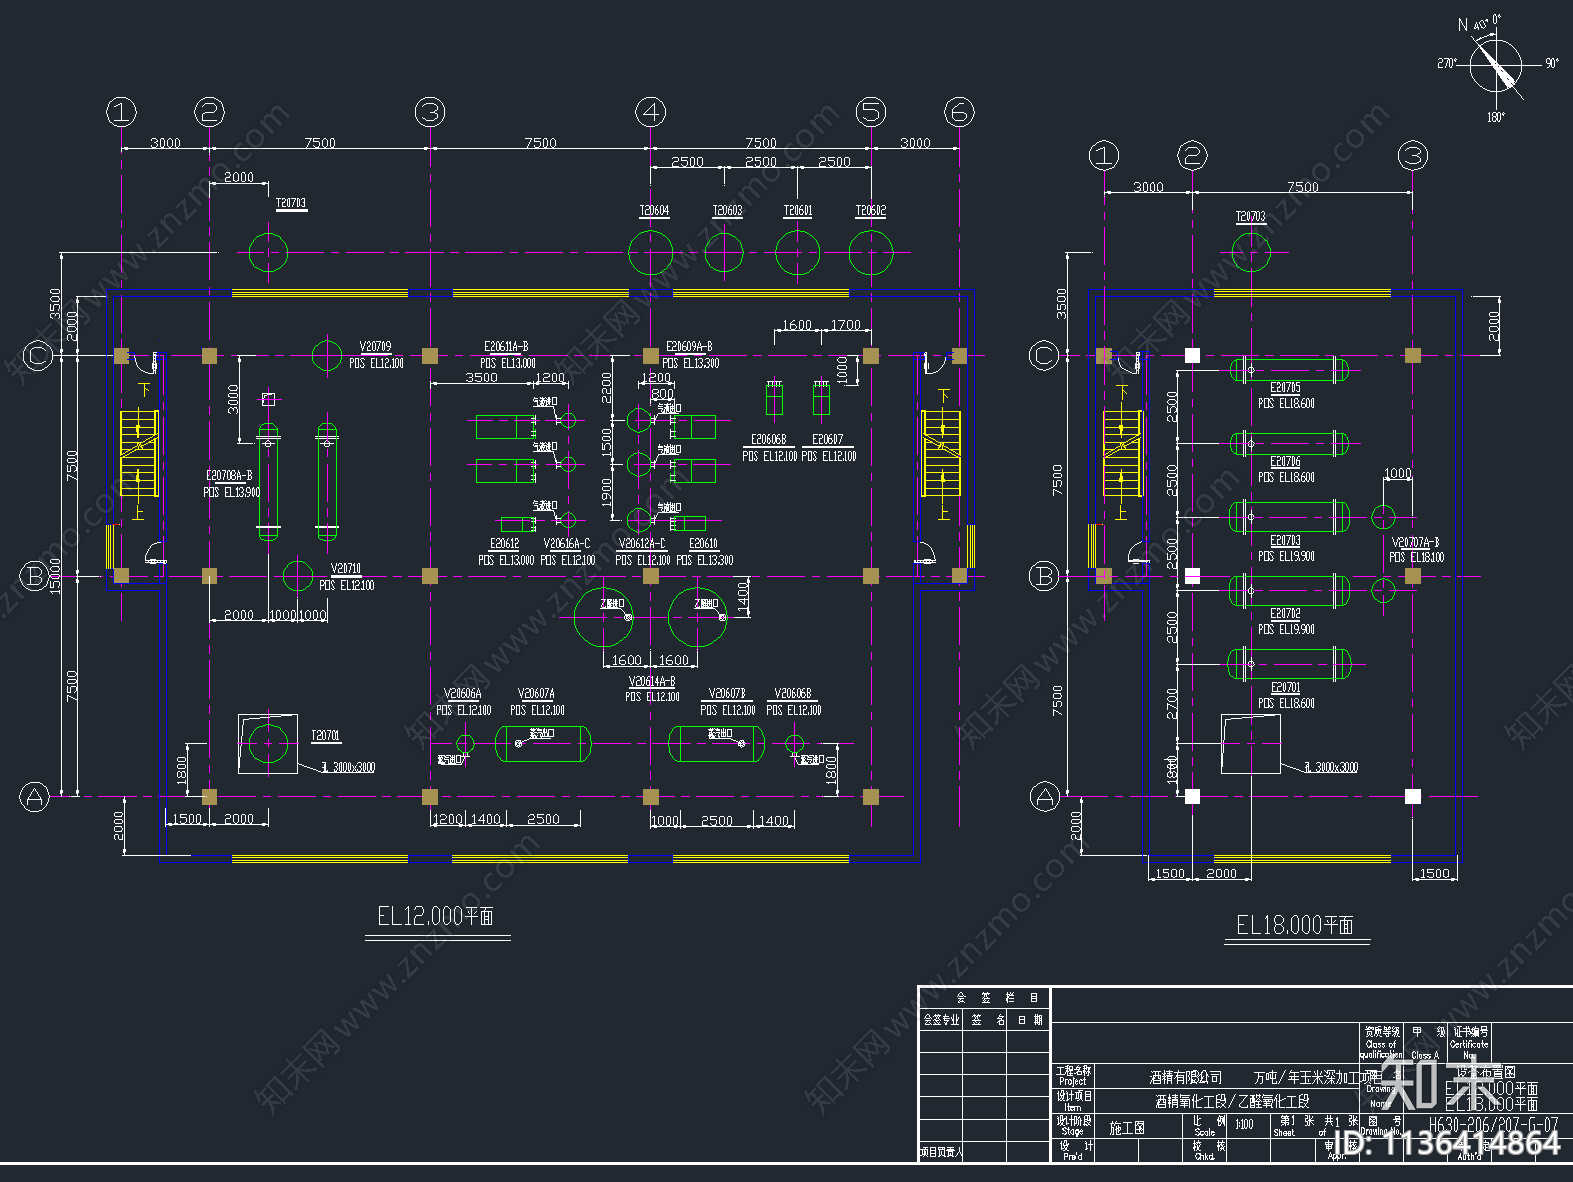This screenshot has width=1573, height=1182.
Task: Click exchanger label 'E20701'
Action: click(1286, 688)
